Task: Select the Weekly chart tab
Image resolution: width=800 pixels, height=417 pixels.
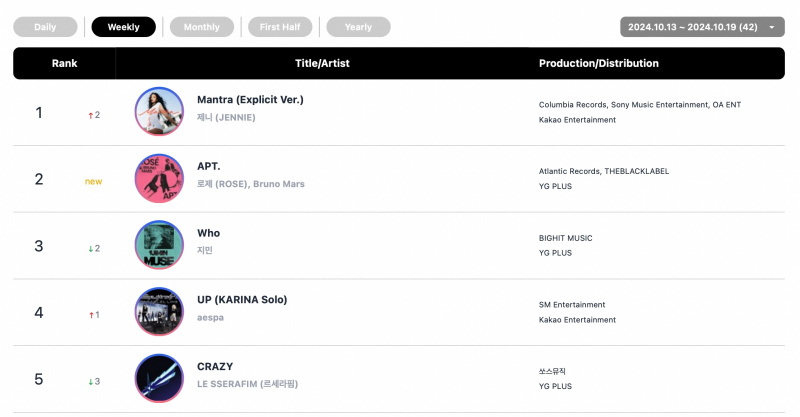Action: click(x=123, y=27)
